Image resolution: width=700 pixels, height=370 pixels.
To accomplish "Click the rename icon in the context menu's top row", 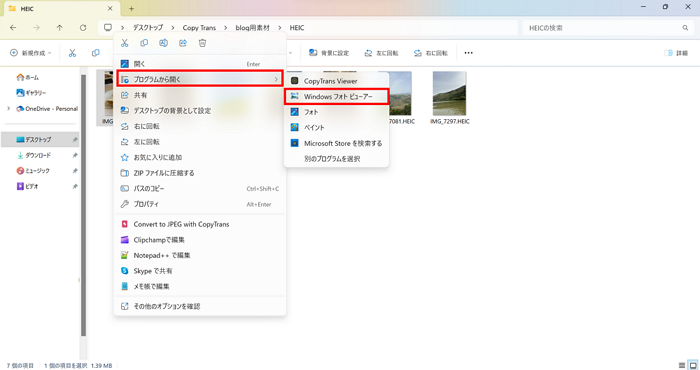I will click(163, 43).
